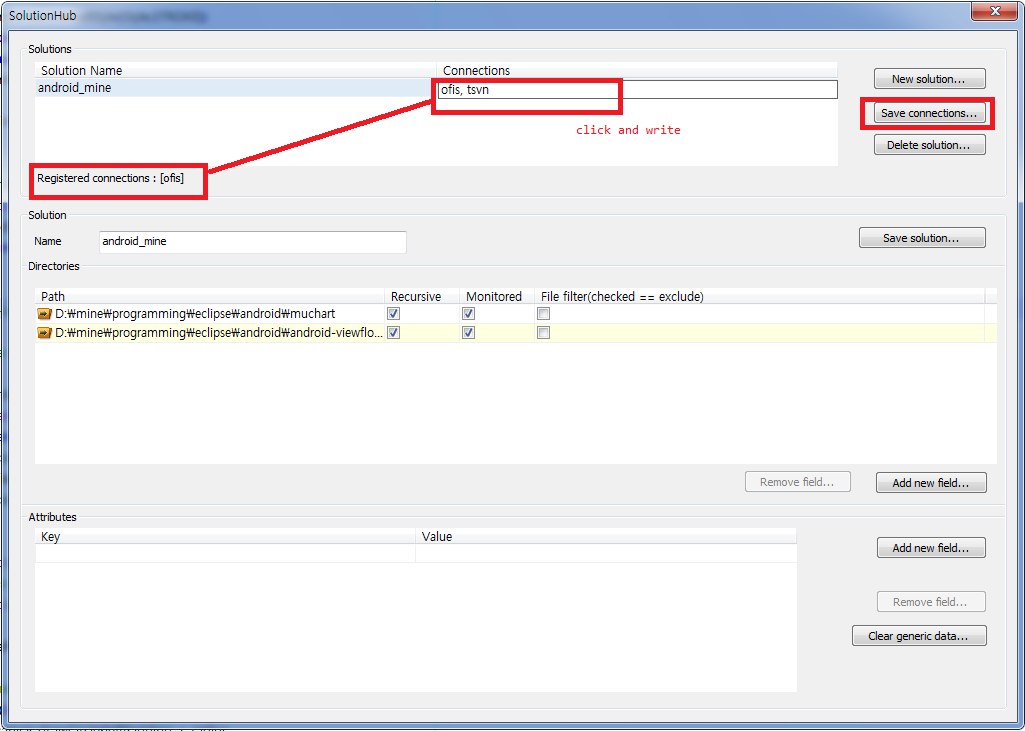
Task: Click the empty Value cell in Attributes
Action: point(606,553)
